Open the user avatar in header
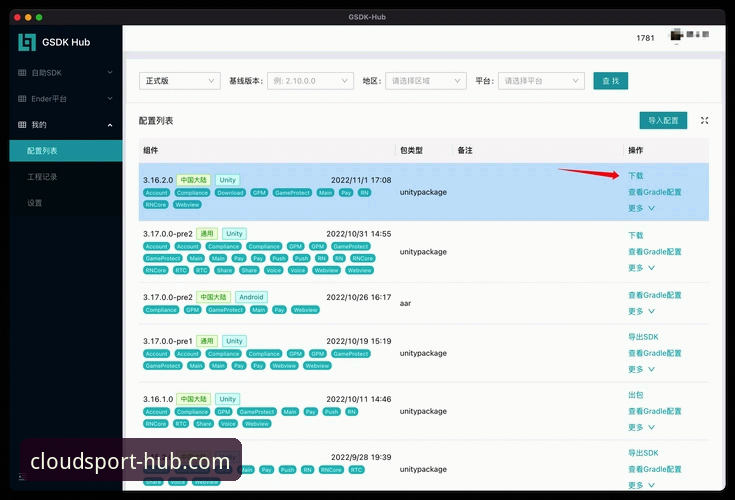Image resolution: width=735 pixels, height=500 pixels. click(x=676, y=35)
